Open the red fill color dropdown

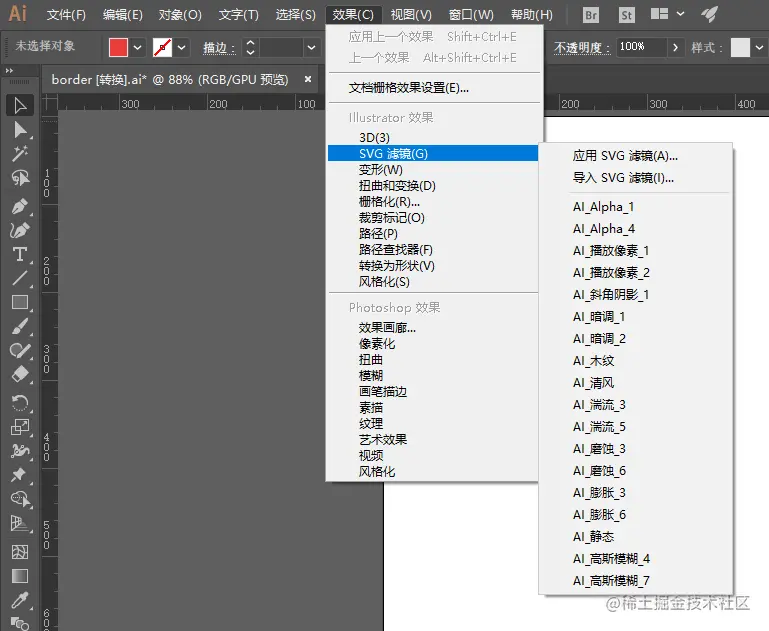tap(137, 48)
